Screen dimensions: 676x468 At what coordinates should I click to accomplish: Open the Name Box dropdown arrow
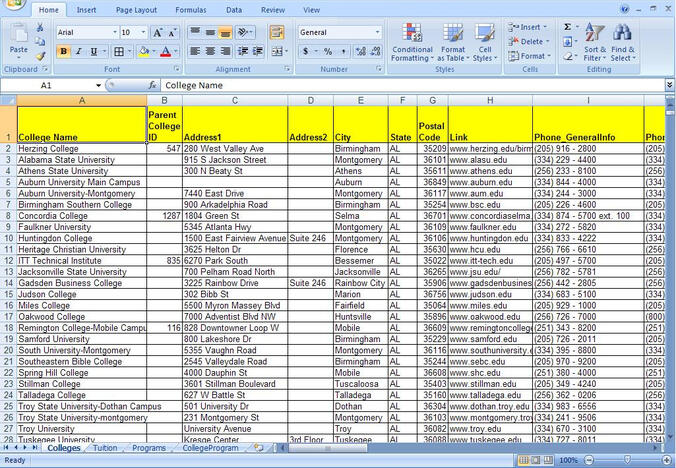[98, 85]
